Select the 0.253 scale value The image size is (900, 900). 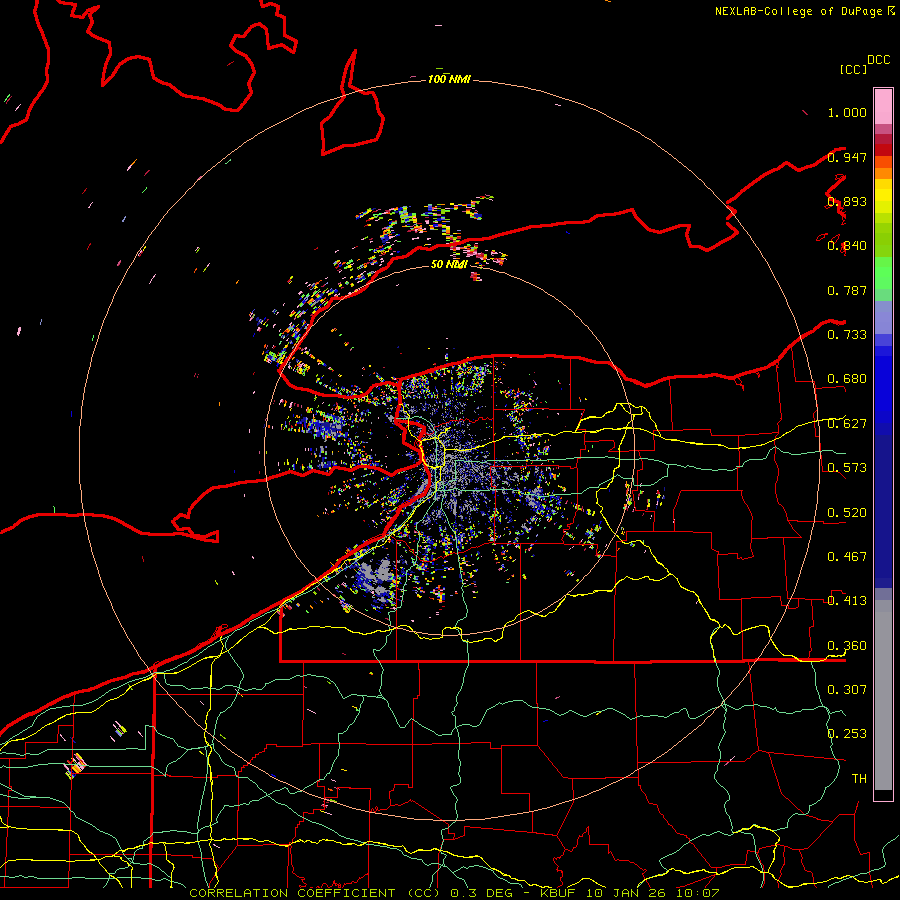coord(847,734)
